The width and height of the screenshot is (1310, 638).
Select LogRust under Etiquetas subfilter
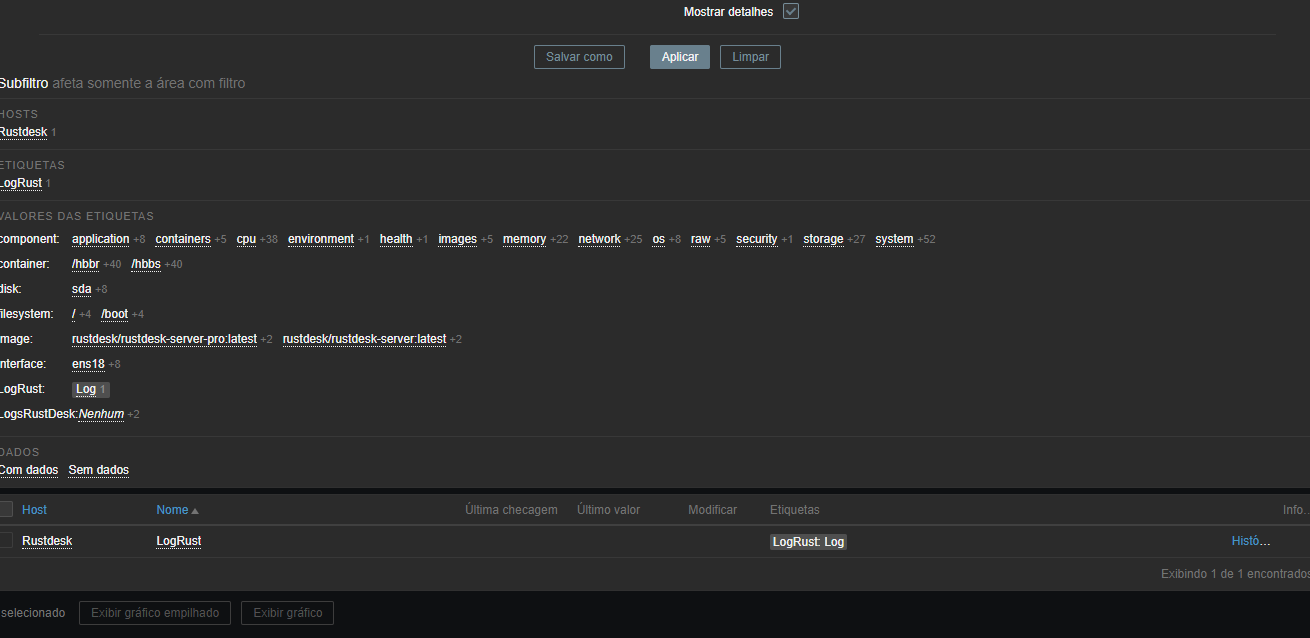click(20, 183)
